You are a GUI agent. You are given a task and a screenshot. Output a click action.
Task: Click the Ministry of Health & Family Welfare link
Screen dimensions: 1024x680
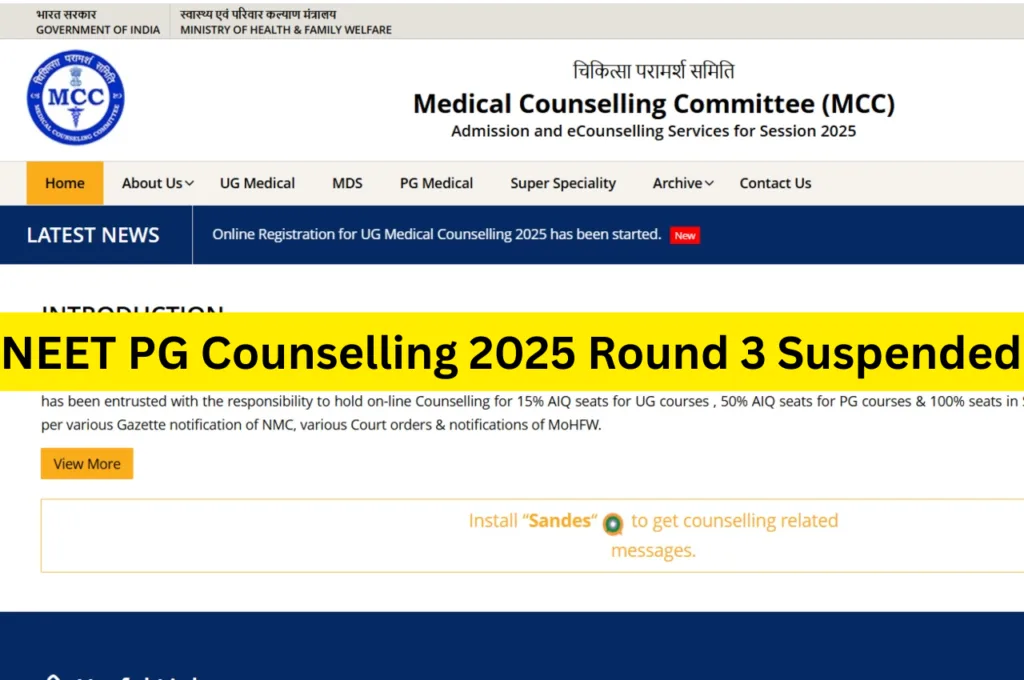pyautogui.click(x=286, y=22)
